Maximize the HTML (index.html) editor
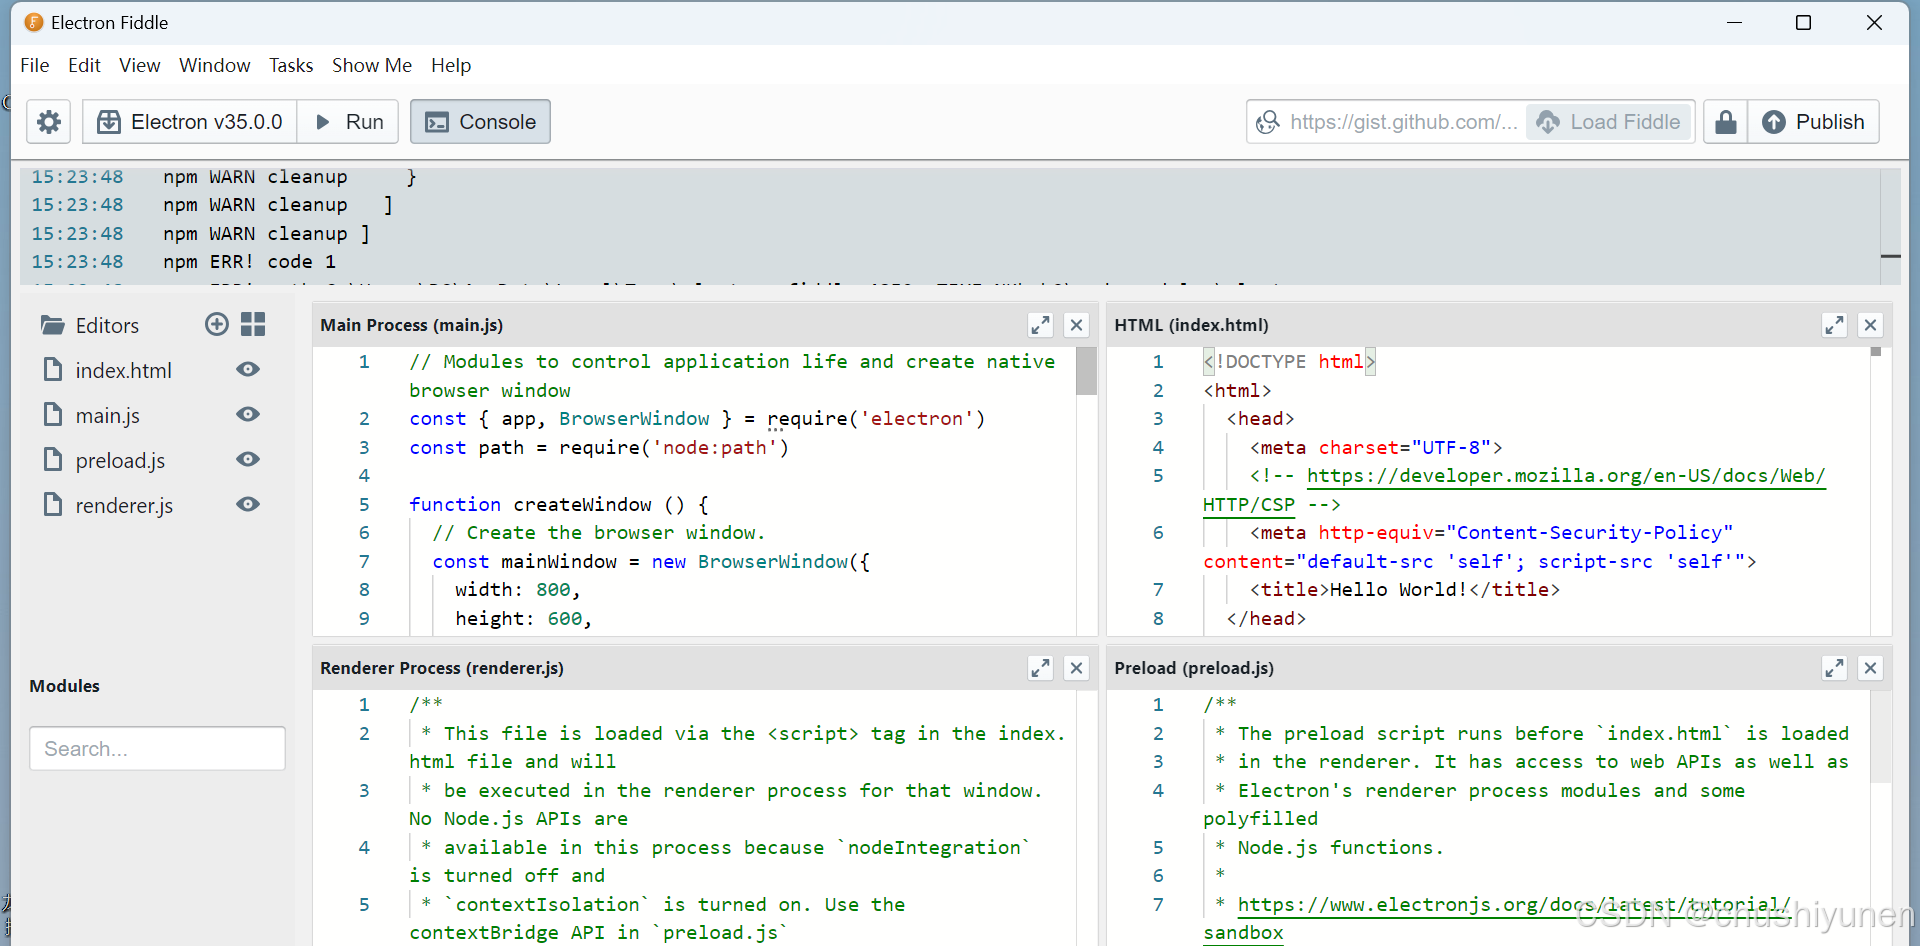 [x=1834, y=325]
